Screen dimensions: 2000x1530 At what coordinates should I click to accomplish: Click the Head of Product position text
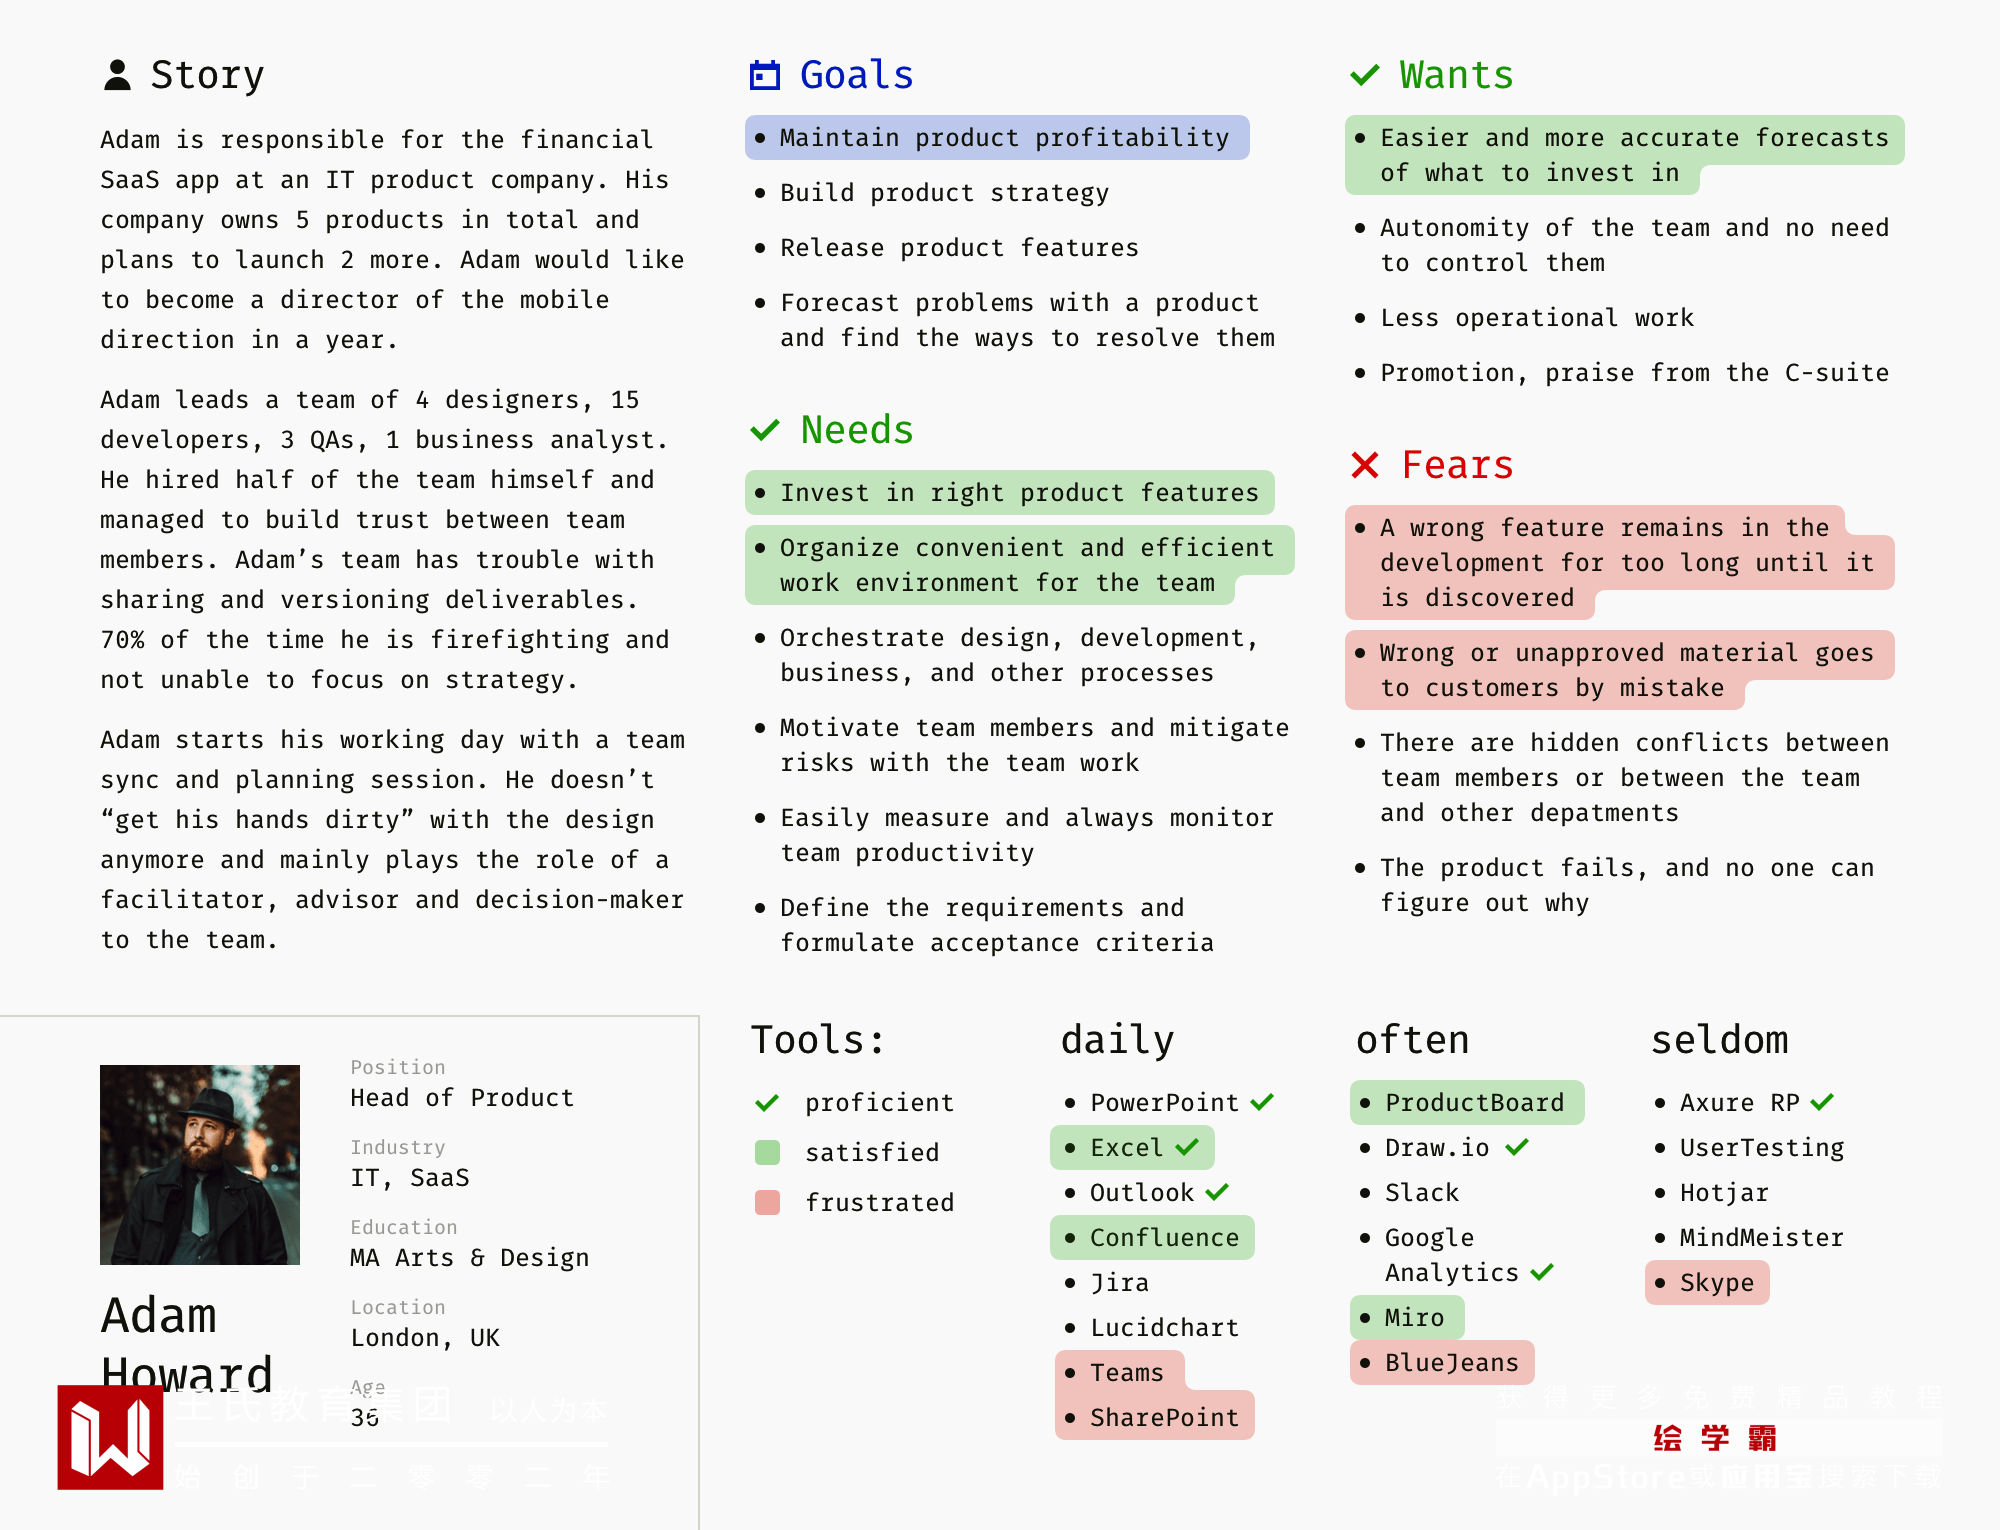[462, 1098]
